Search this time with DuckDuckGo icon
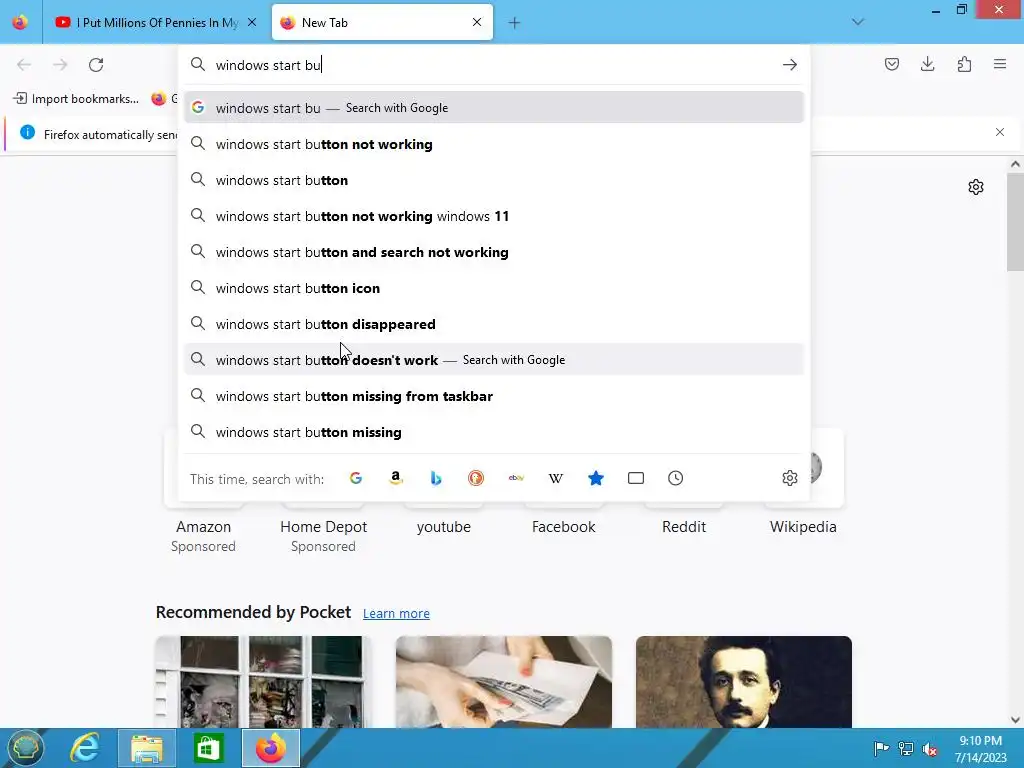The image size is (1024, 768). (476, 478)
